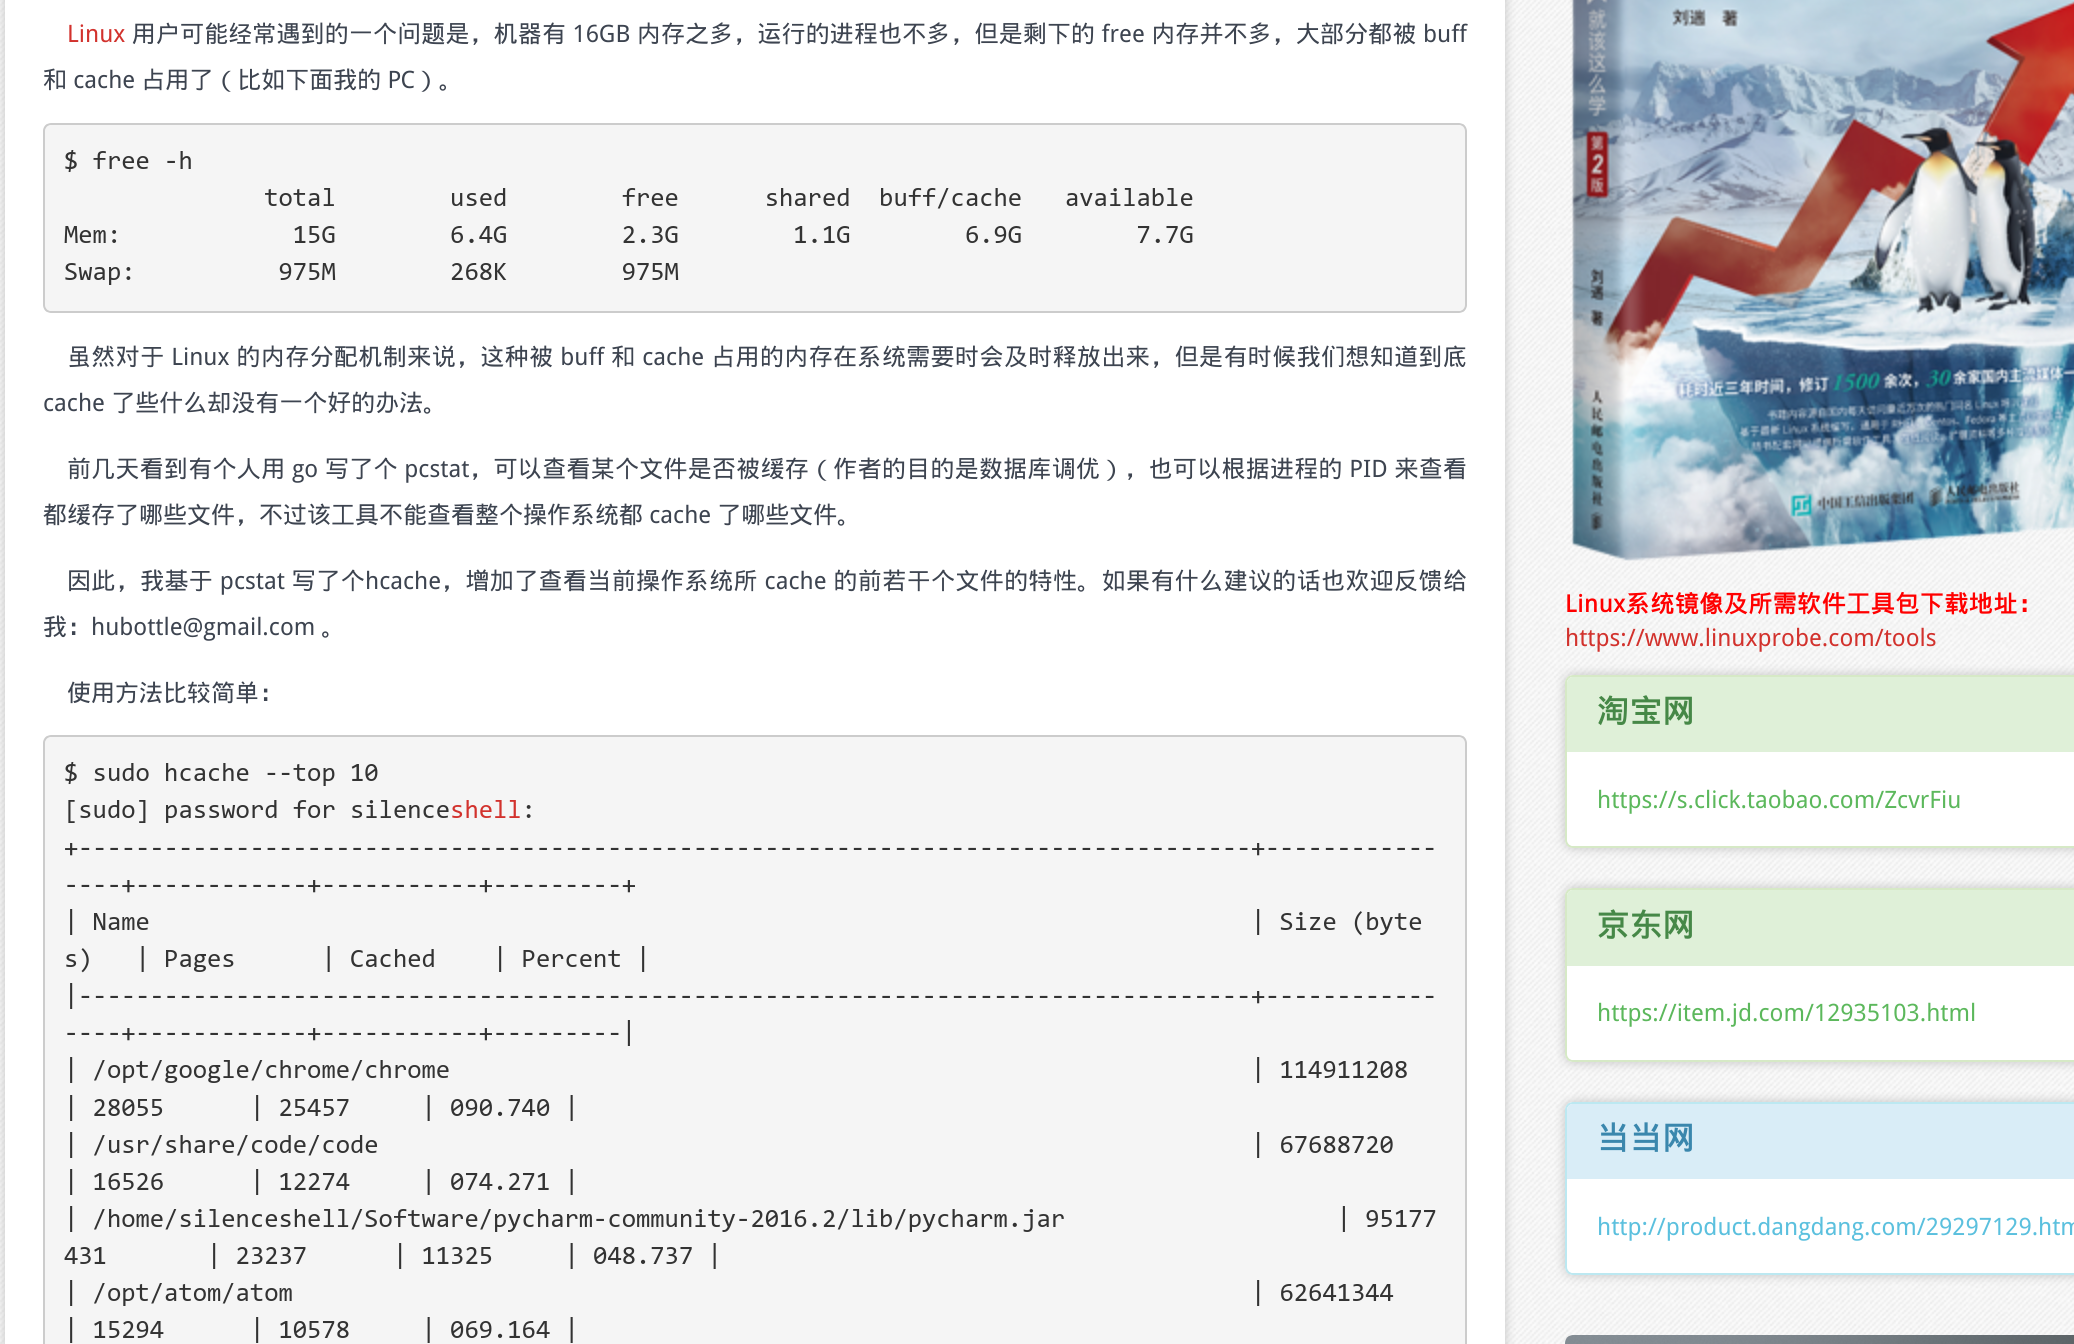Viewport: 2074px width, 1344px height.
Task: Open the Taobao s.click.taobao.com link
Action: click(1778, 800)
